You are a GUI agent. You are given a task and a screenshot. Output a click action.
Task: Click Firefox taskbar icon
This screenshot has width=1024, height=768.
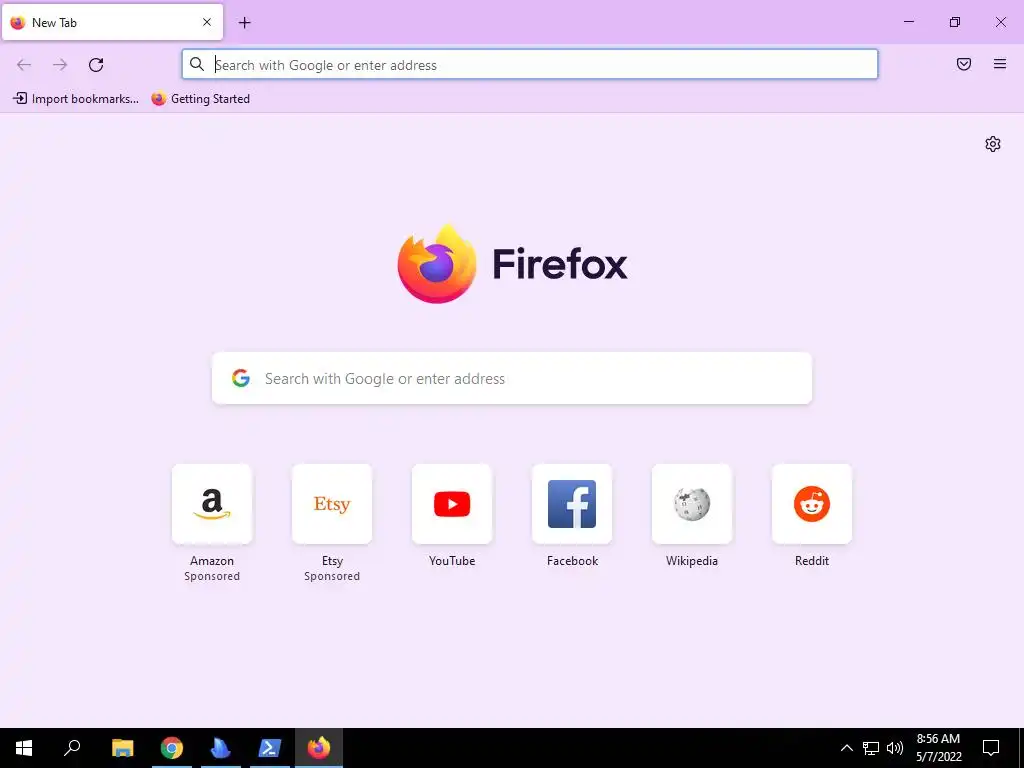319,748
